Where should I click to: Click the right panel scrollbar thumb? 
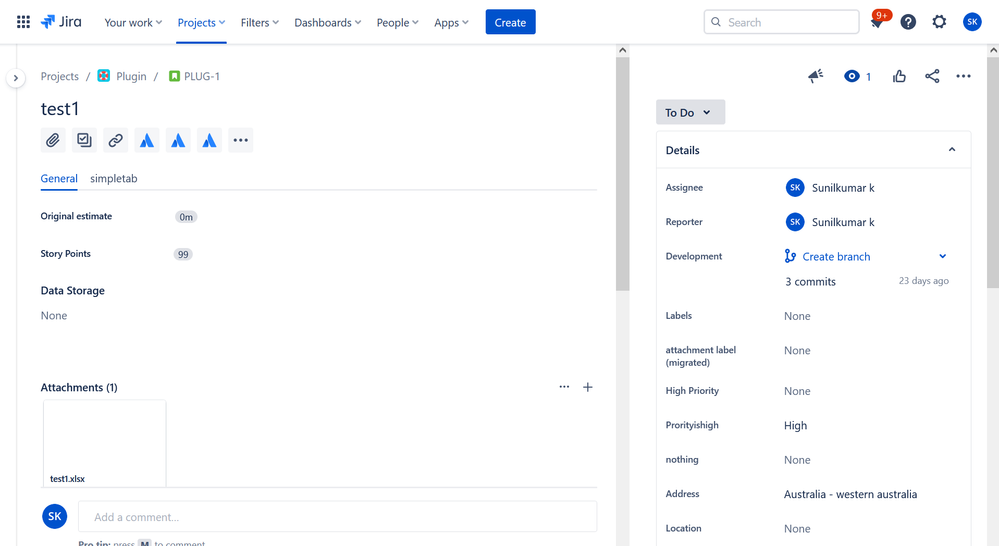click(x=993, y=172)
